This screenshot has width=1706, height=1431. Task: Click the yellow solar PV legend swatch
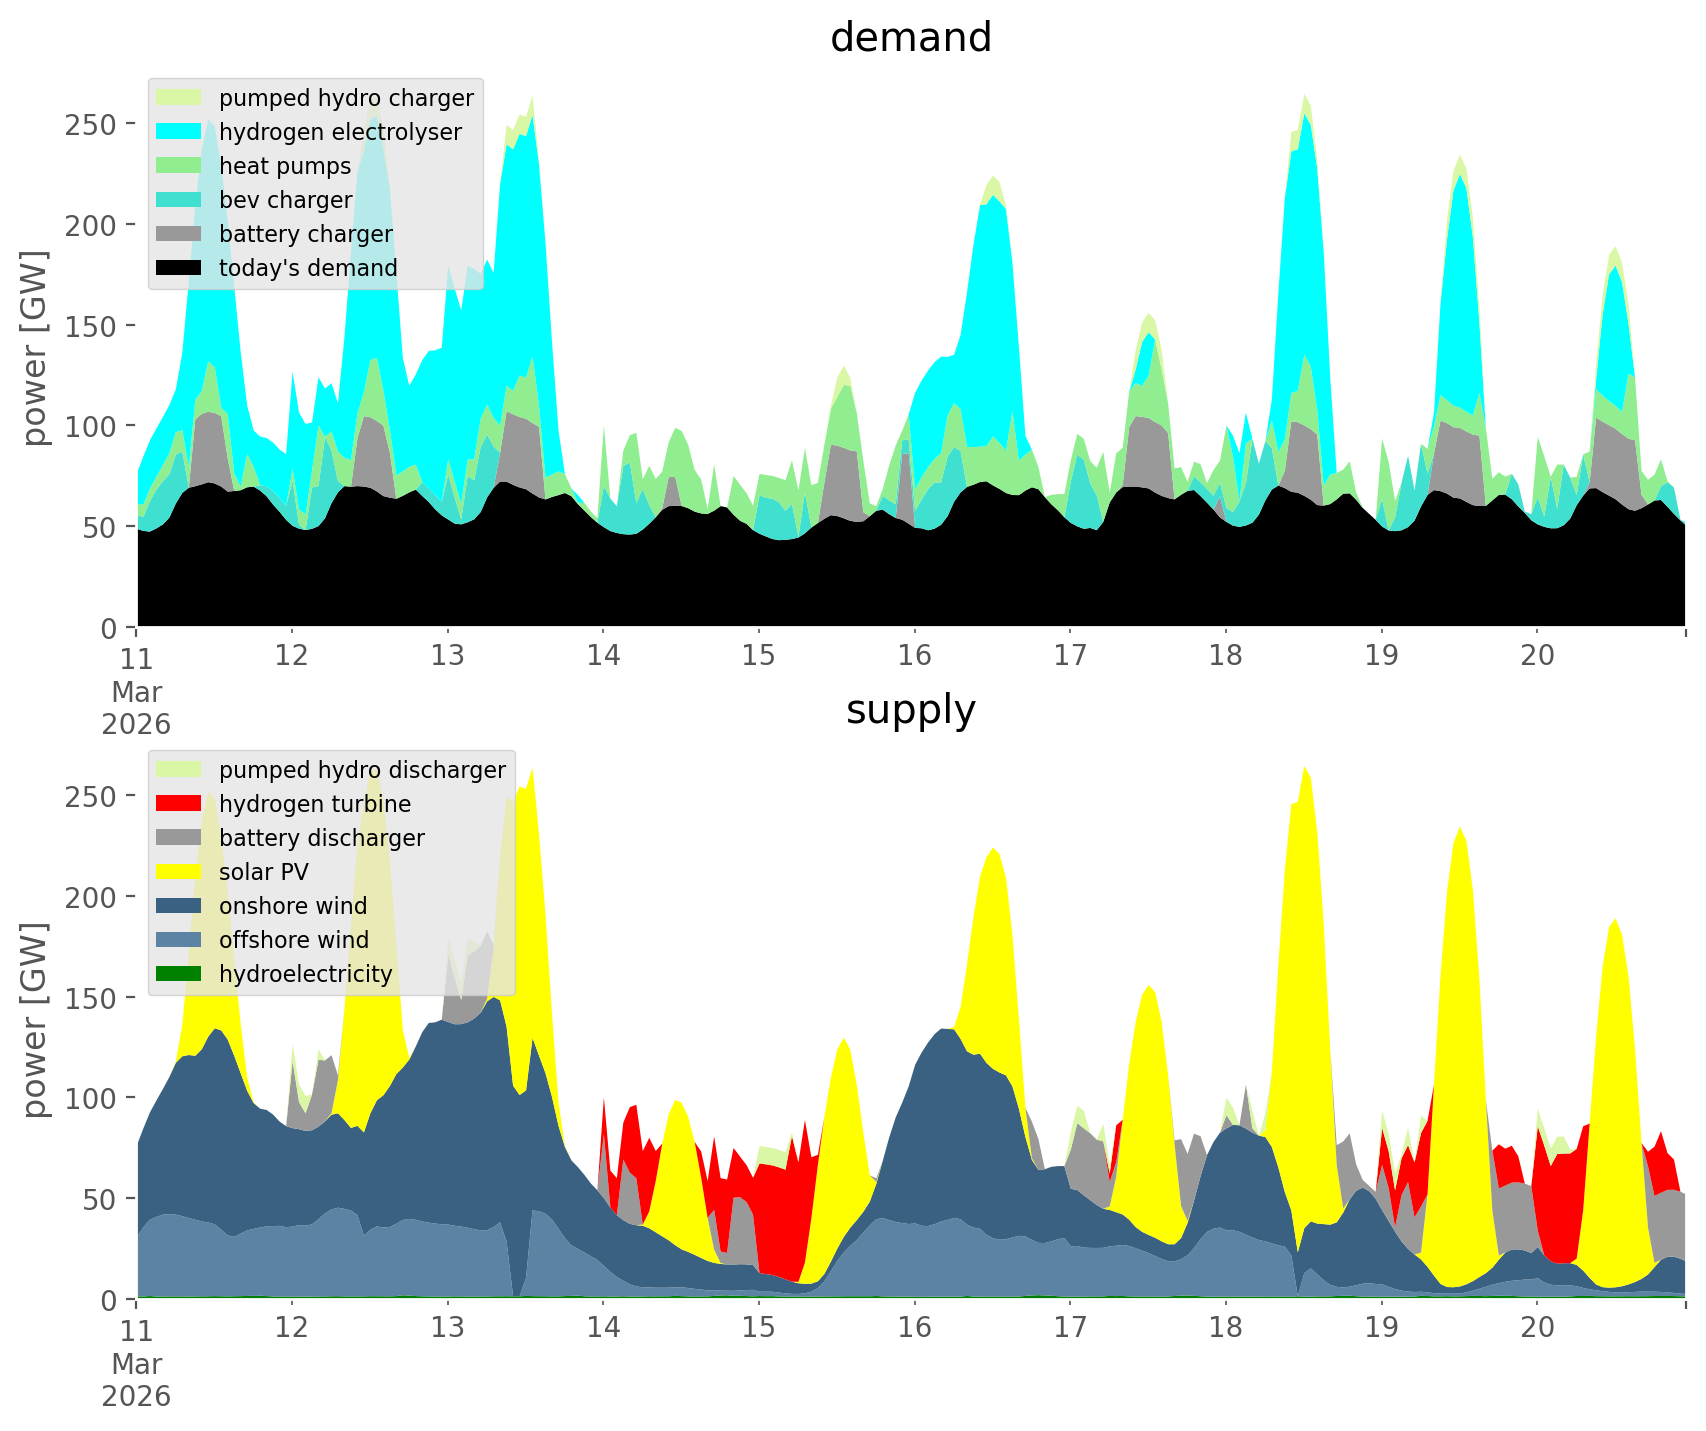tap(179, 872)
